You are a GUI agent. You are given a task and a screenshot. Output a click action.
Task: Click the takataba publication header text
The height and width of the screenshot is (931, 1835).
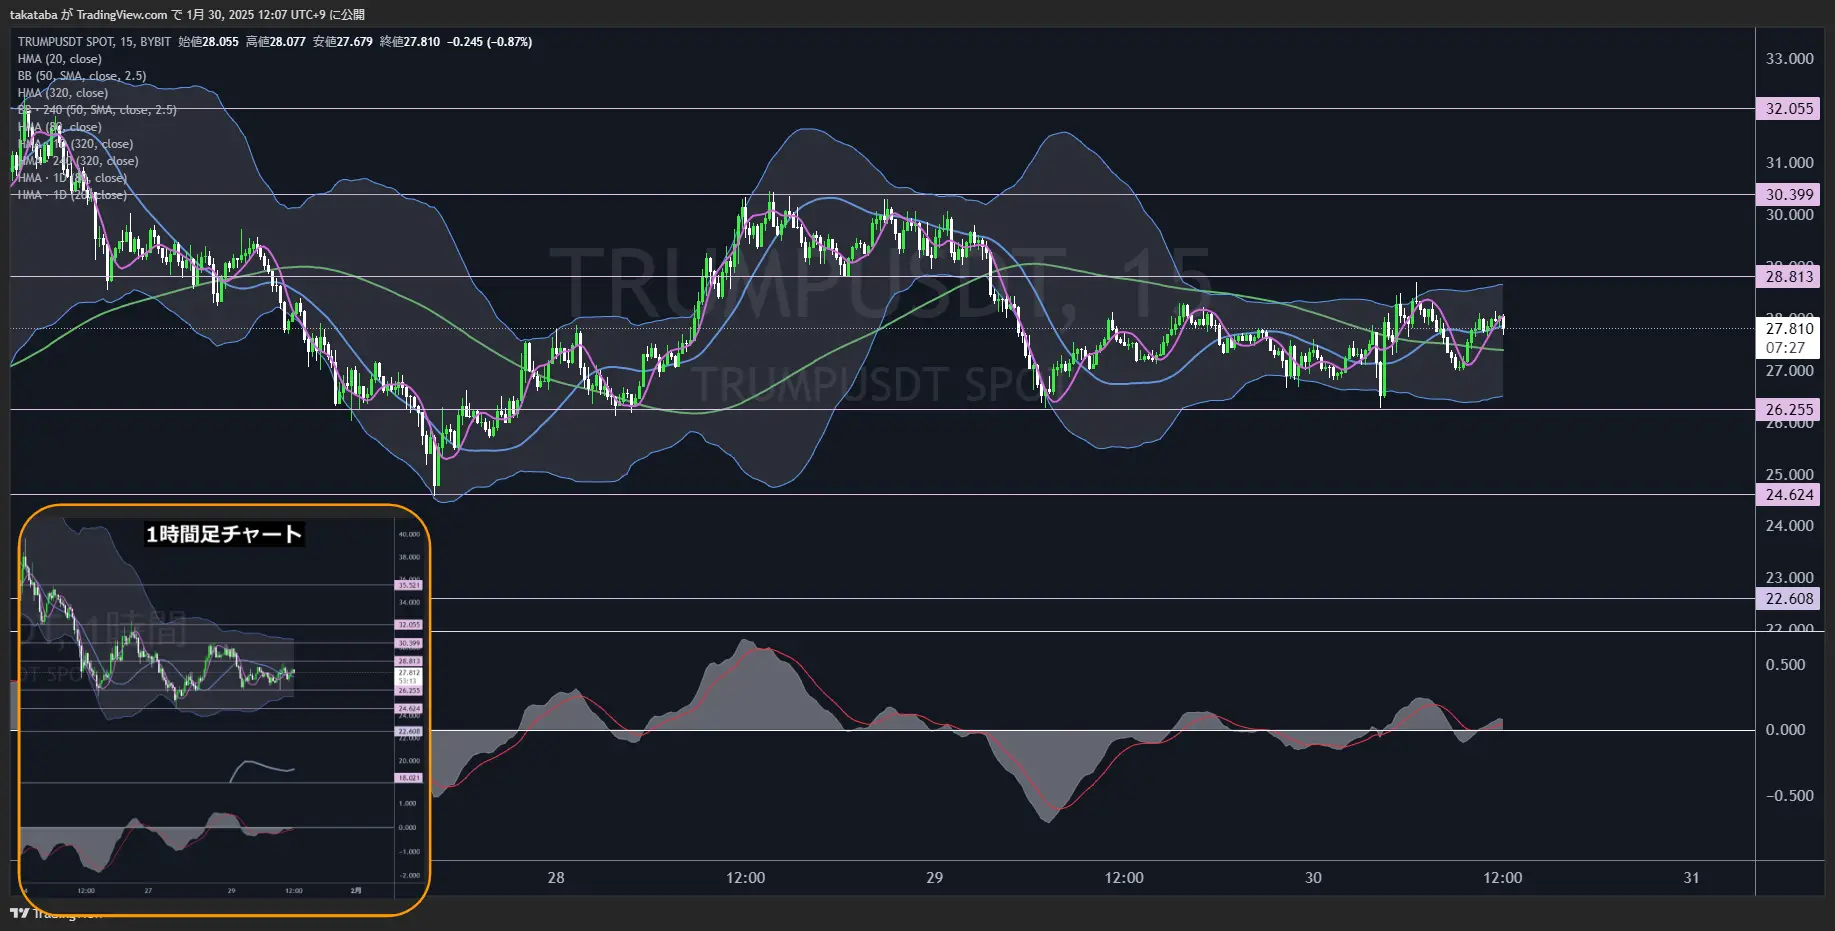point(187,14)
